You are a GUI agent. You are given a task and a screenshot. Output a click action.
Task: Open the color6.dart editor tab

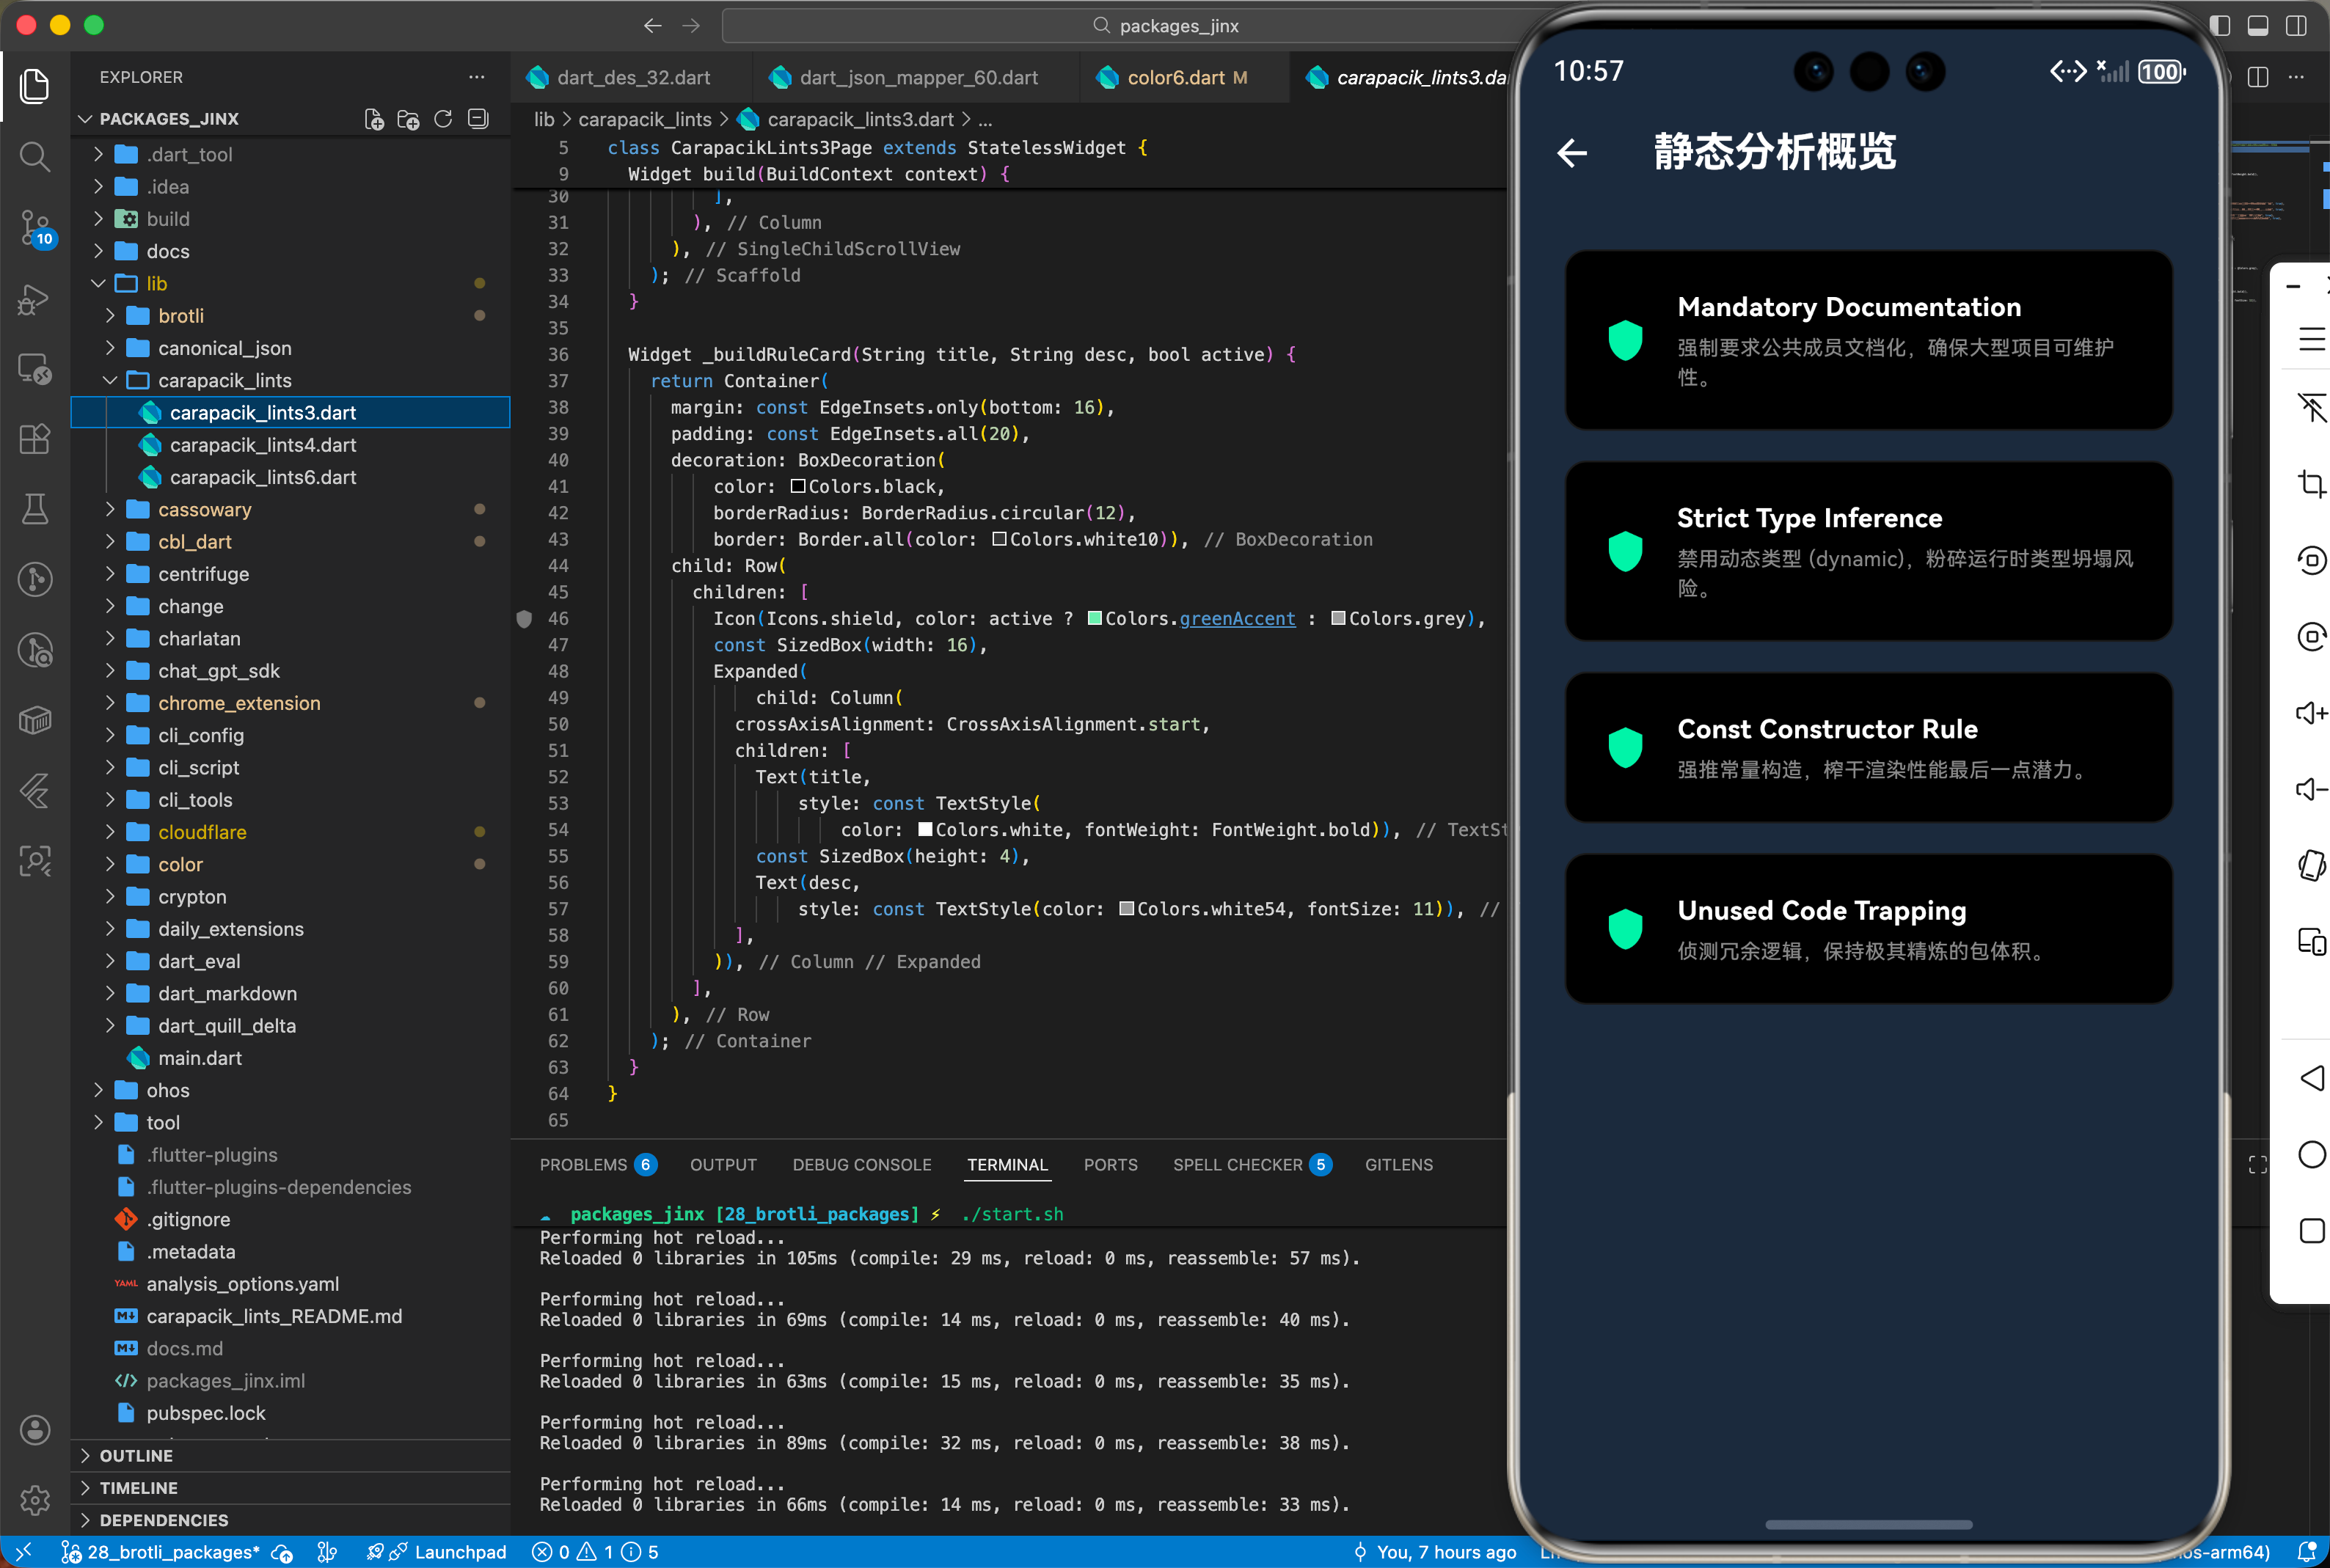point(1175,78)
